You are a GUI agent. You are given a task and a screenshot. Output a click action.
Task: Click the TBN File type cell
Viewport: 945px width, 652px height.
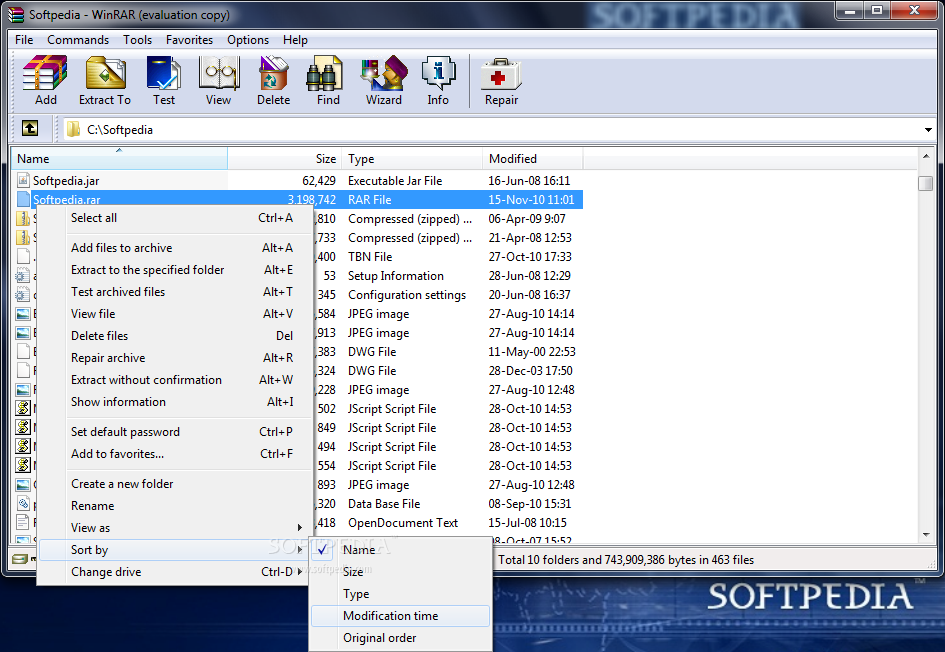pyautogui.click(x=370, y=257)
